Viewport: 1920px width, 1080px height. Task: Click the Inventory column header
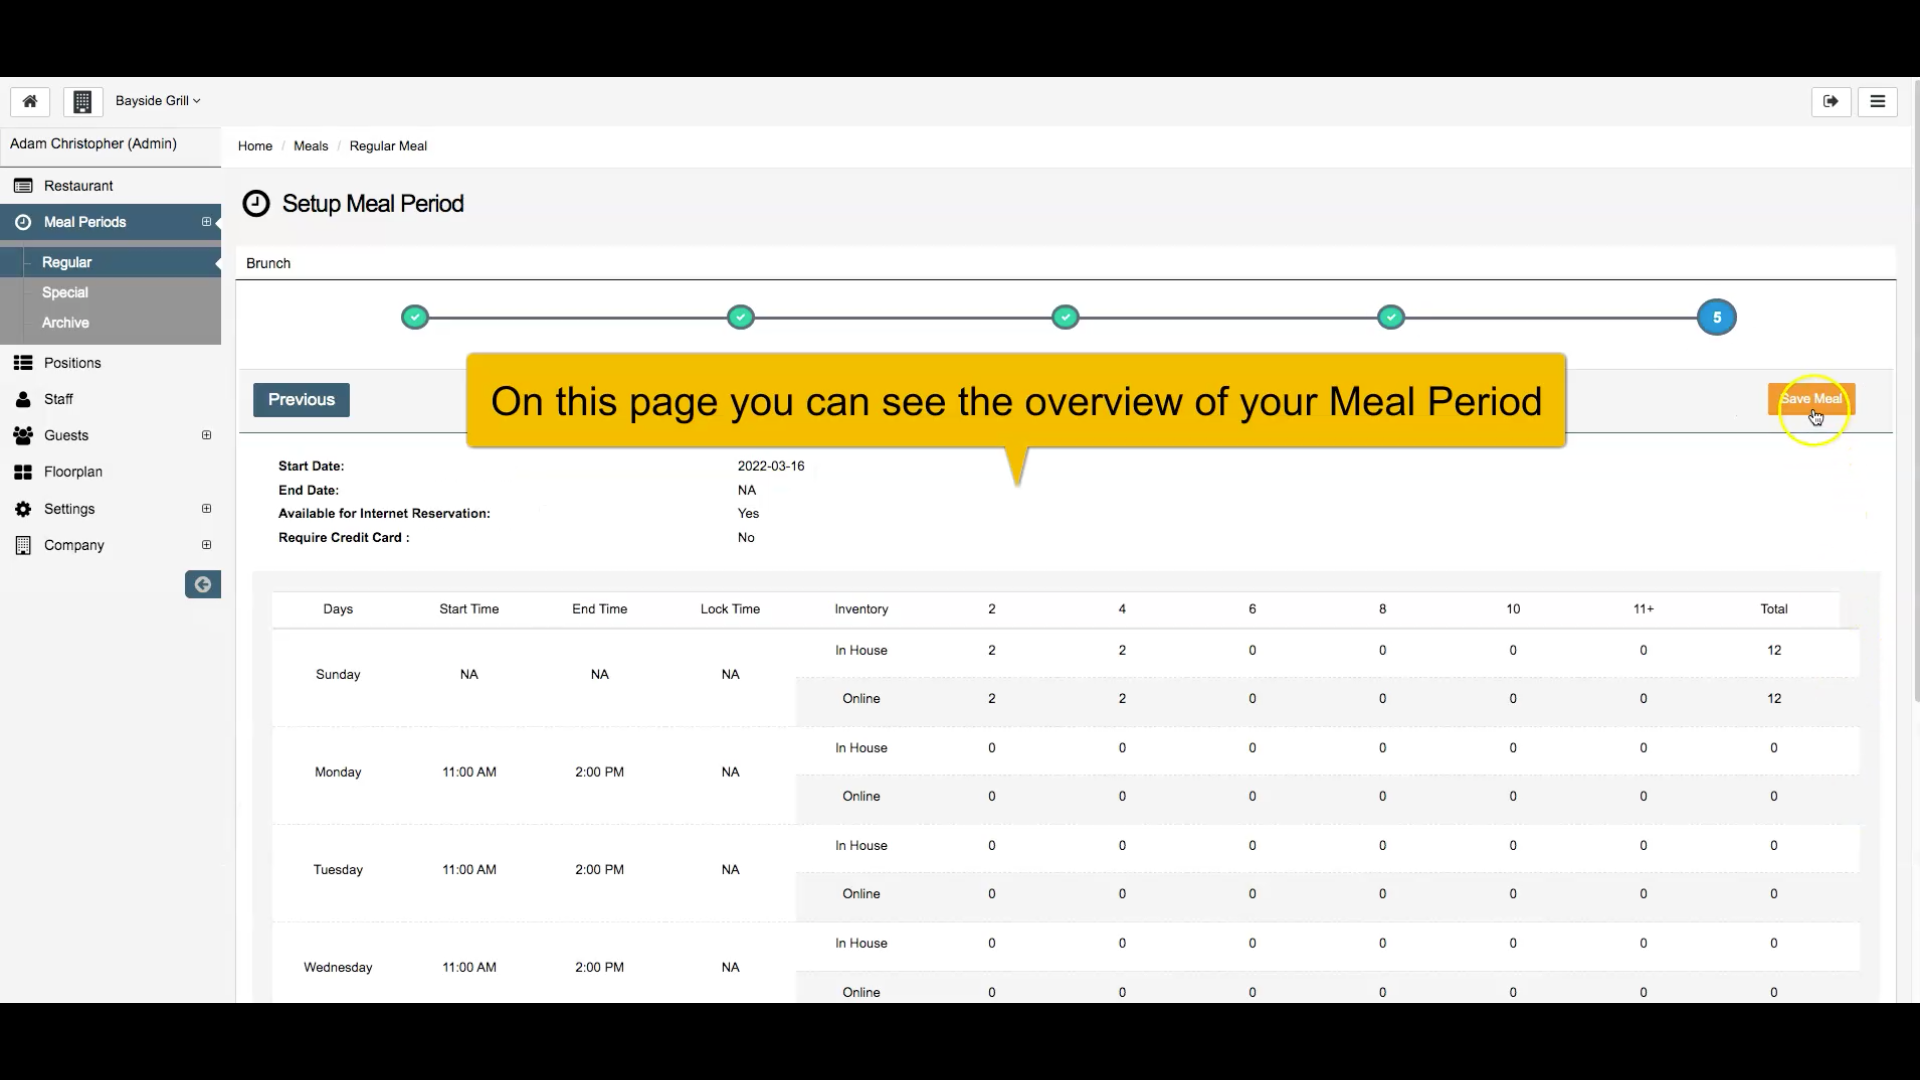[861, 609]
